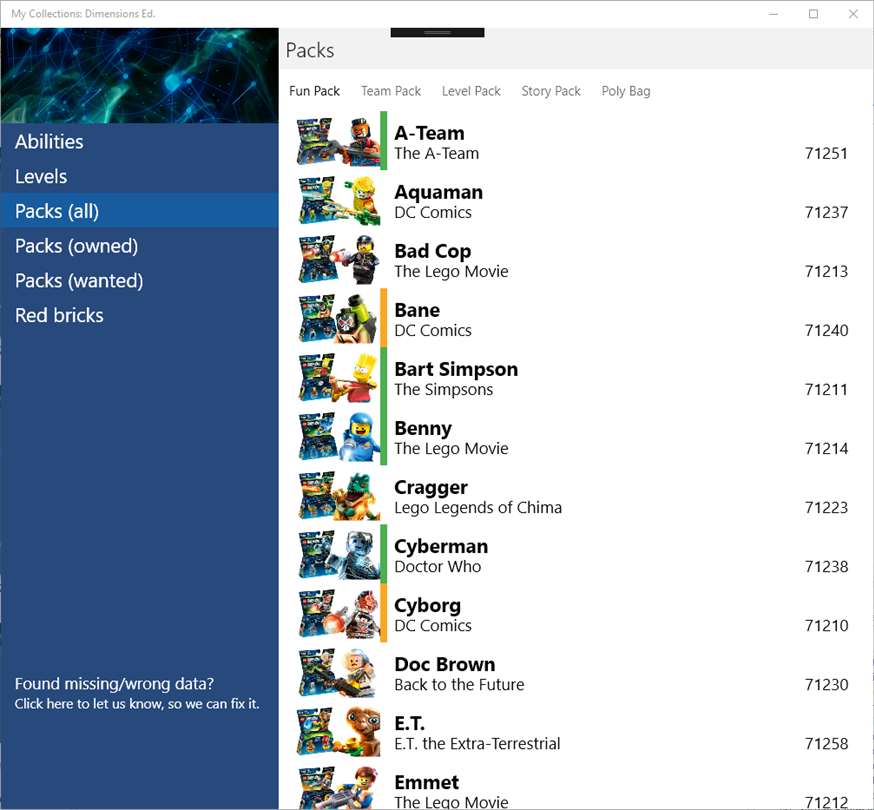Open the Bane pack thumbnail

pos(338,318)
